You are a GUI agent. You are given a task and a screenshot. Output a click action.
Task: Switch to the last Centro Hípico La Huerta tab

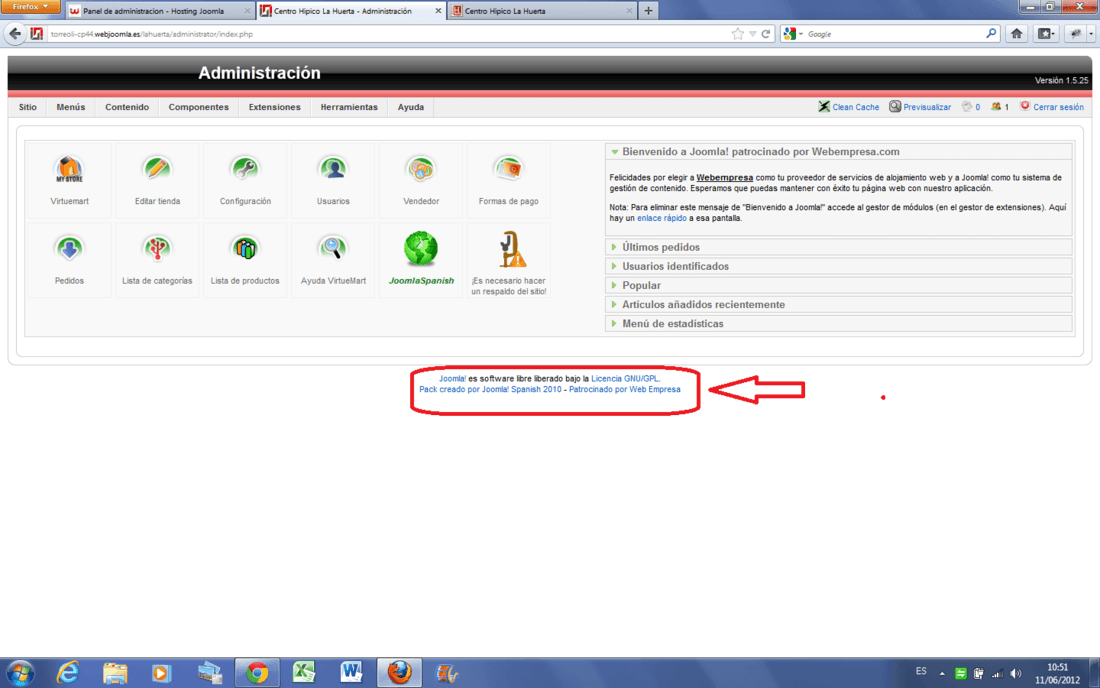point(542,11)
